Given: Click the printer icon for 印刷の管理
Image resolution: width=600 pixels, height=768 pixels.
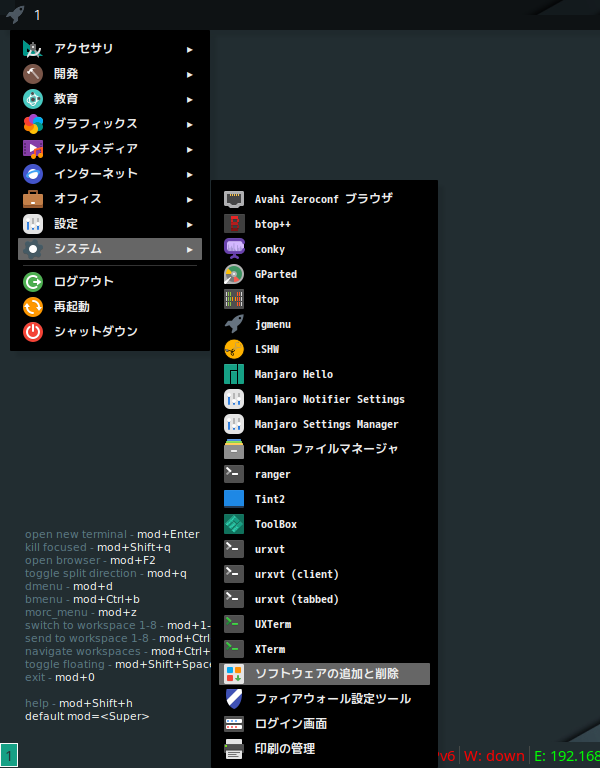Looking at the screenshot, I should [234, 749].
